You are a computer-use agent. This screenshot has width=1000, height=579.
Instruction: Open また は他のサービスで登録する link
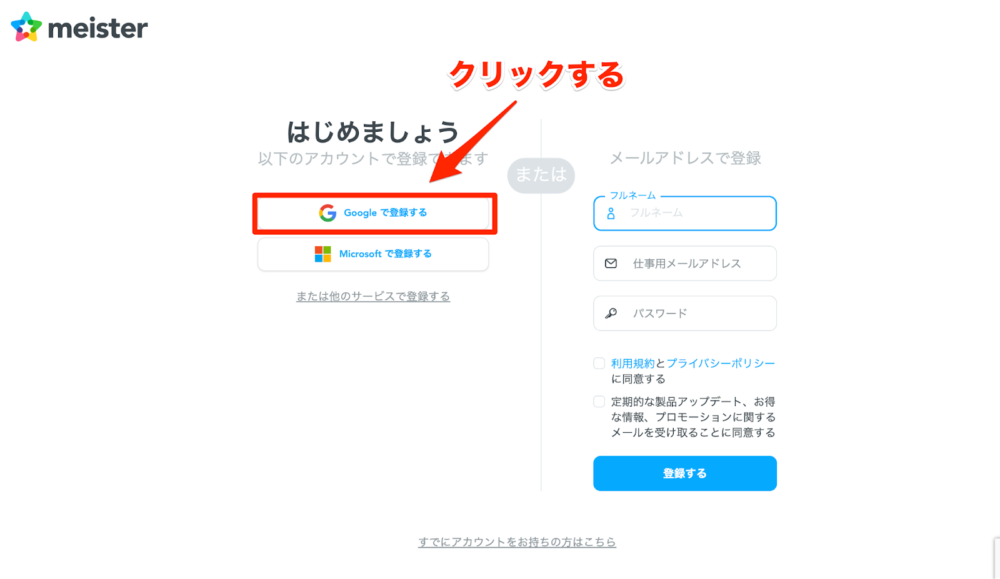pos(373,297)
